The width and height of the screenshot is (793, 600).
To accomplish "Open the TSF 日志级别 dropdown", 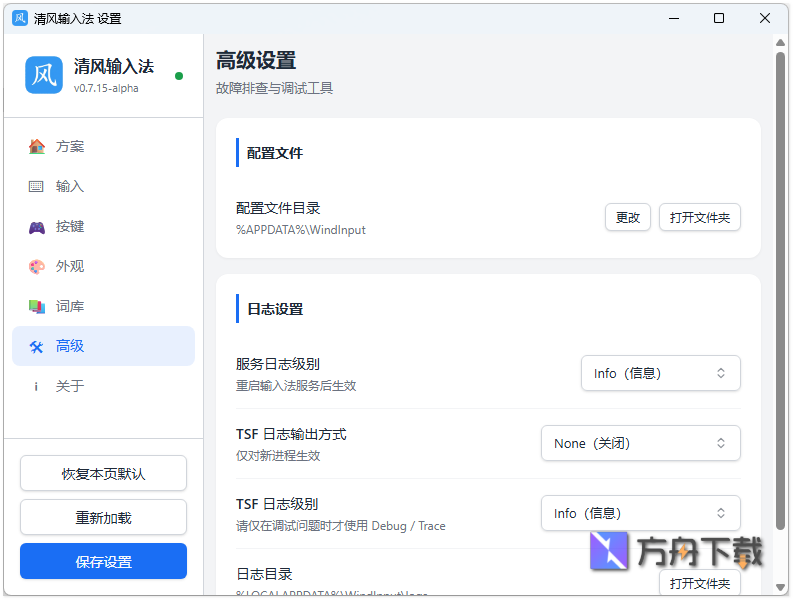I will point(641,513).
